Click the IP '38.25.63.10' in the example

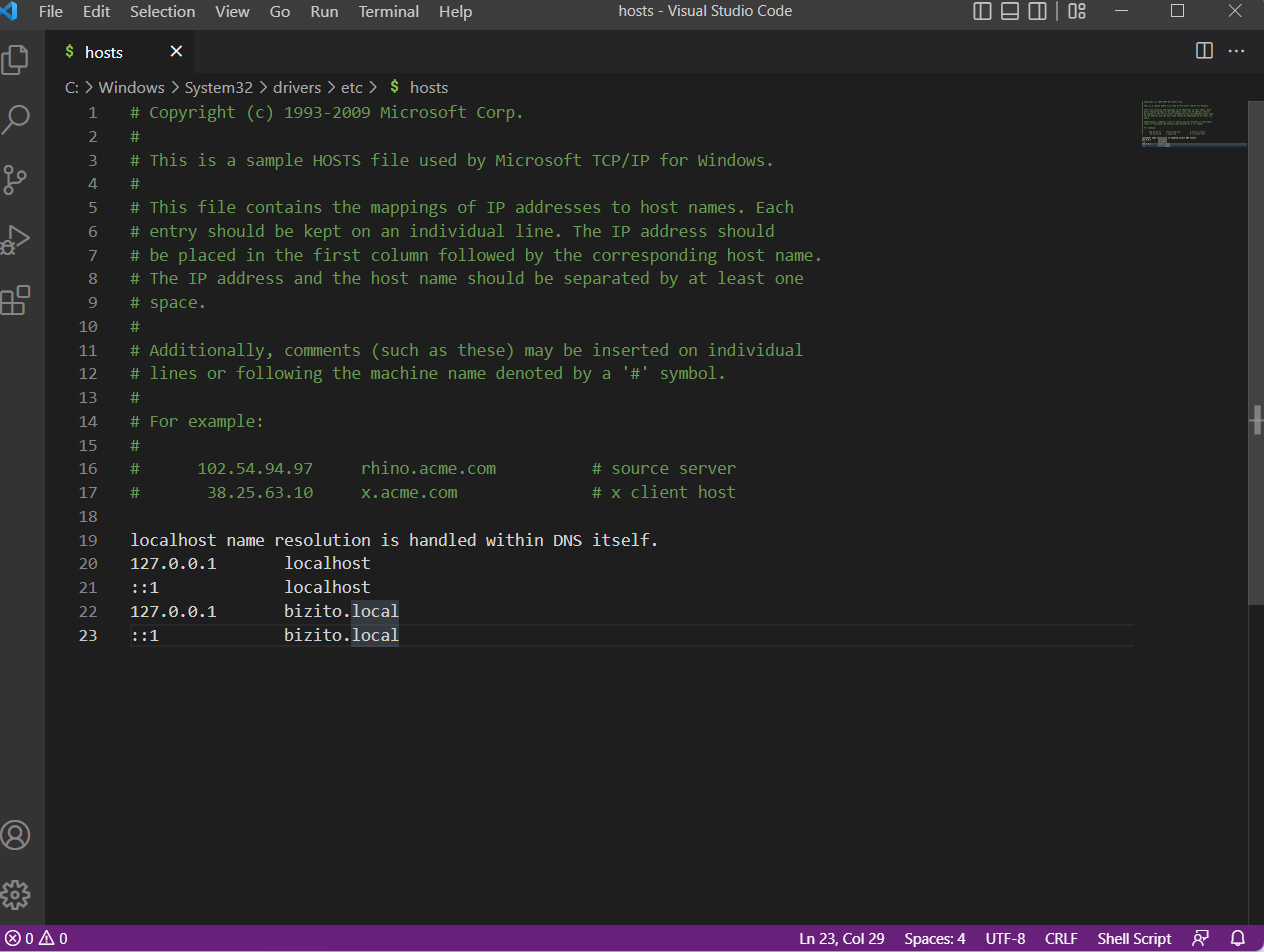coord(260,492)
